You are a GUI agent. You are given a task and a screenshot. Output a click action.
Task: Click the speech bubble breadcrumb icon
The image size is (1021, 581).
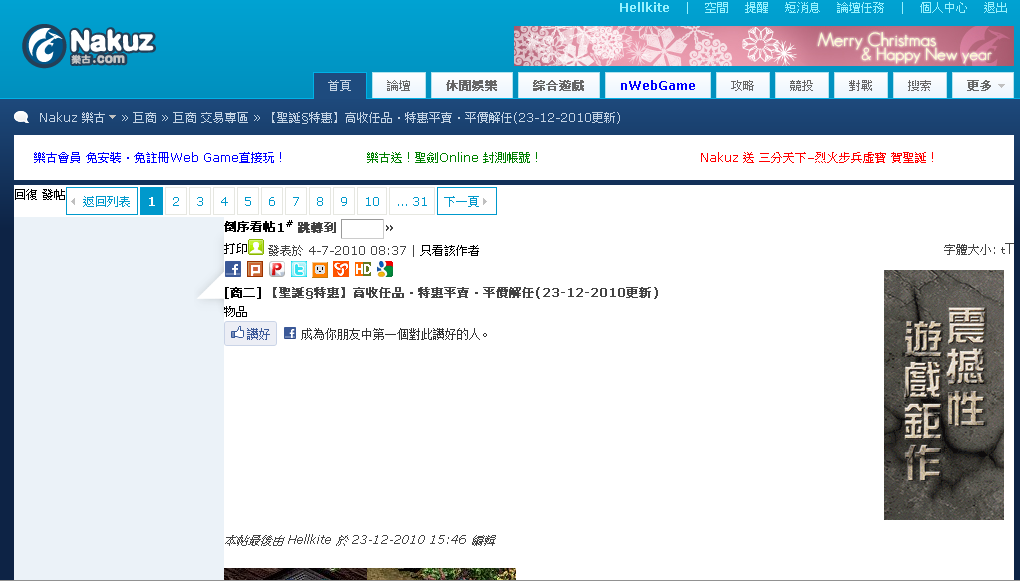coord(21,117)
